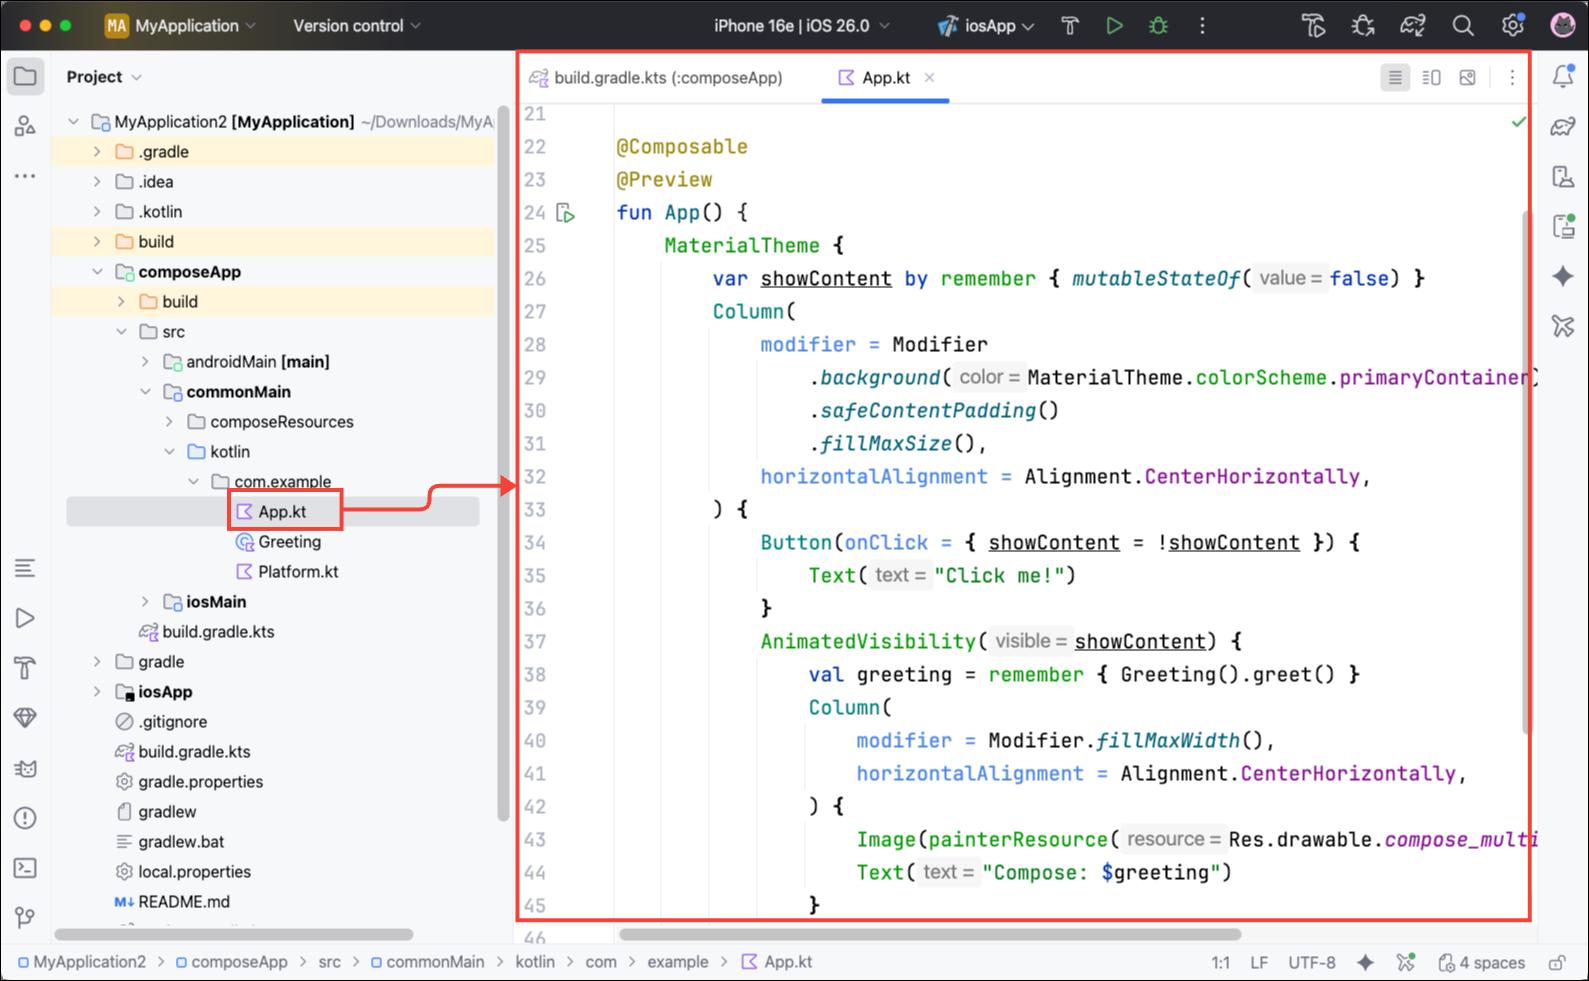
Task: Click run gutter icon beside fun App()
Action: [566, 213]
